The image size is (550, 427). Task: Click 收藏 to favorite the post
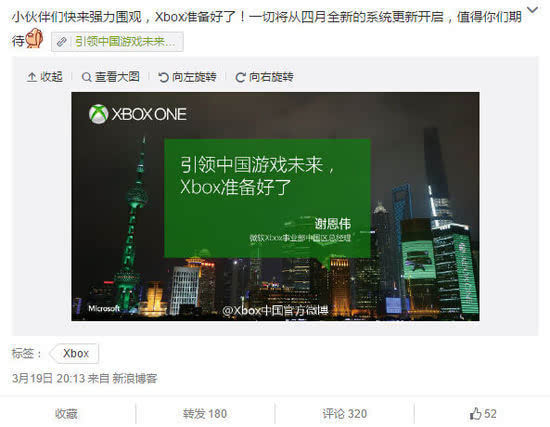pos(66,414)
